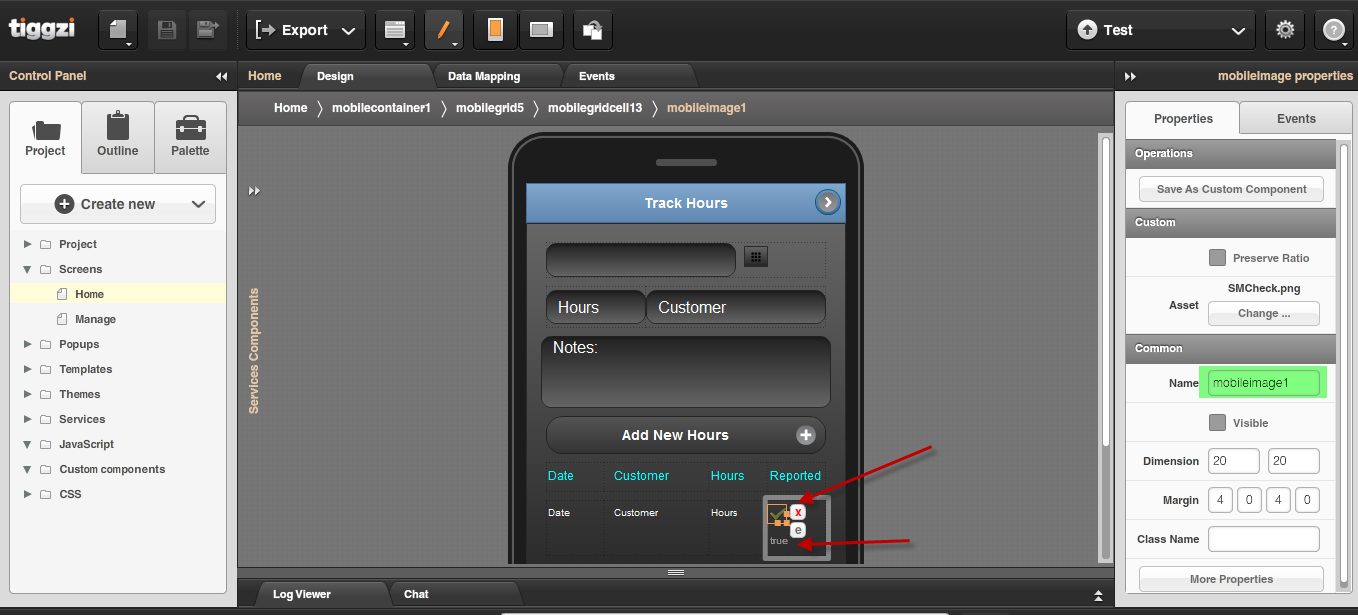Viewport: 1358px width, 615px height.
Task: Switch to landscape phone orientation
Action: point(541,30)
